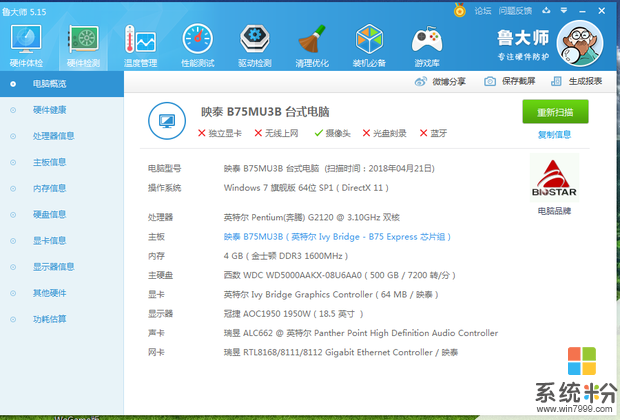Image resolution: width=620 pixels, height=420 pixels.
Task: Click the report icon beside 生成报表
Action: [x=556, y=81]
